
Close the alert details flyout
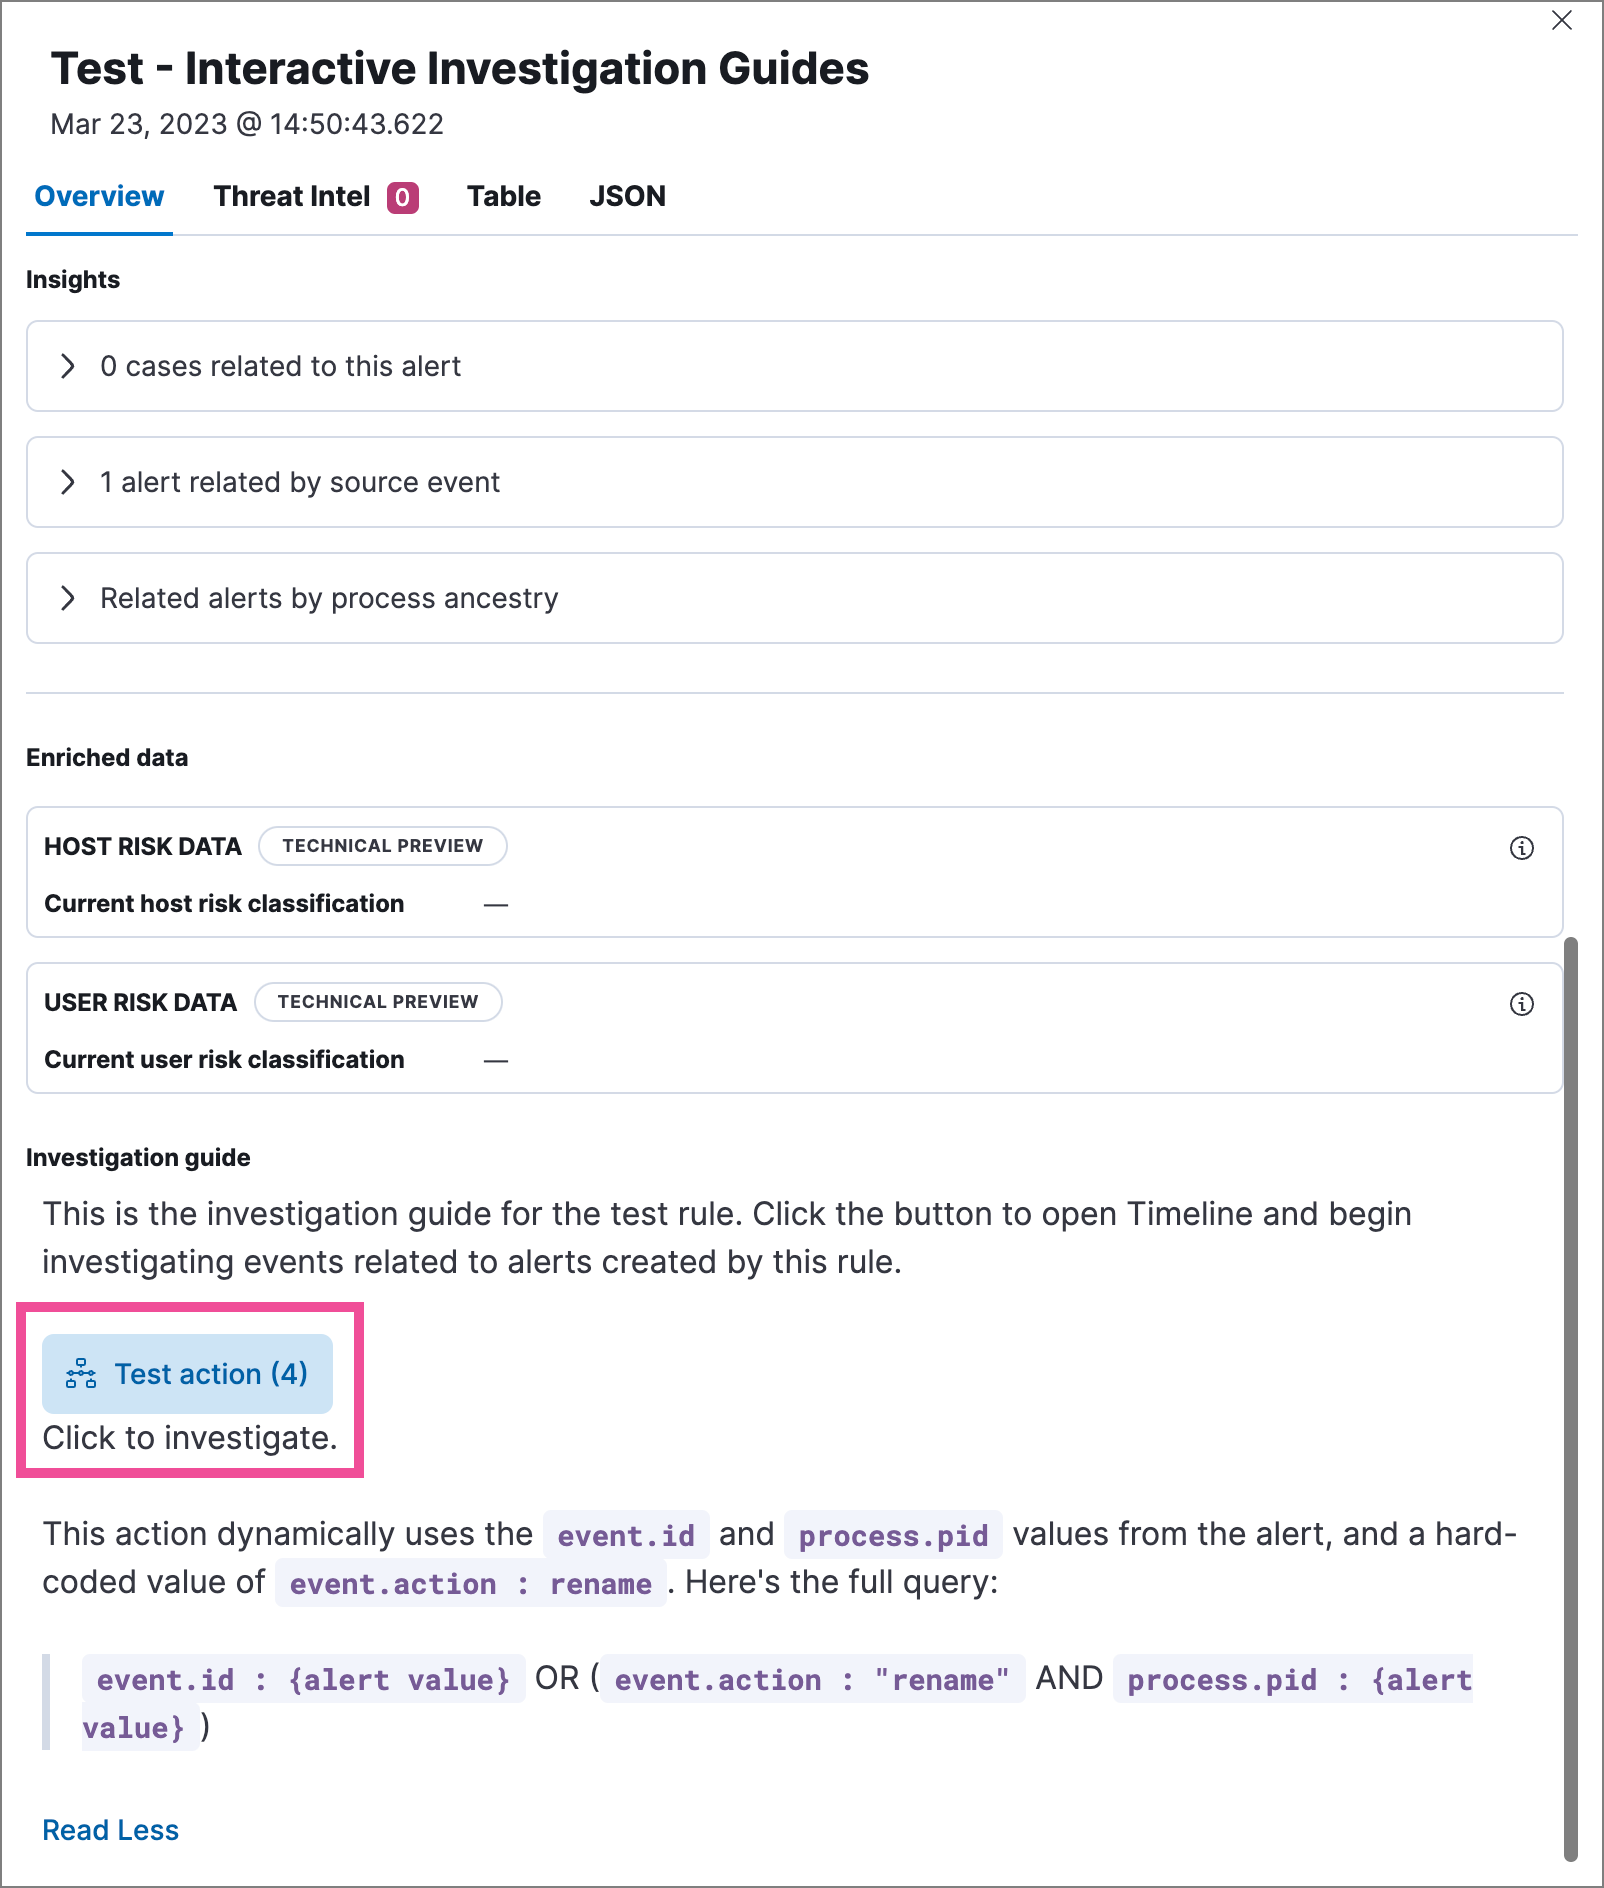[1561, 21]
